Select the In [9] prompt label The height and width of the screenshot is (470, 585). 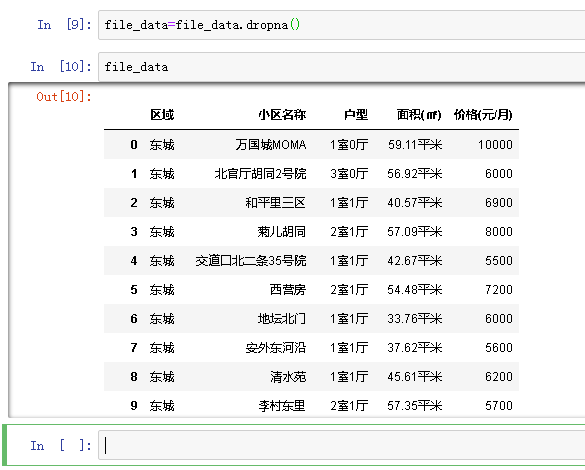(64, 25)
